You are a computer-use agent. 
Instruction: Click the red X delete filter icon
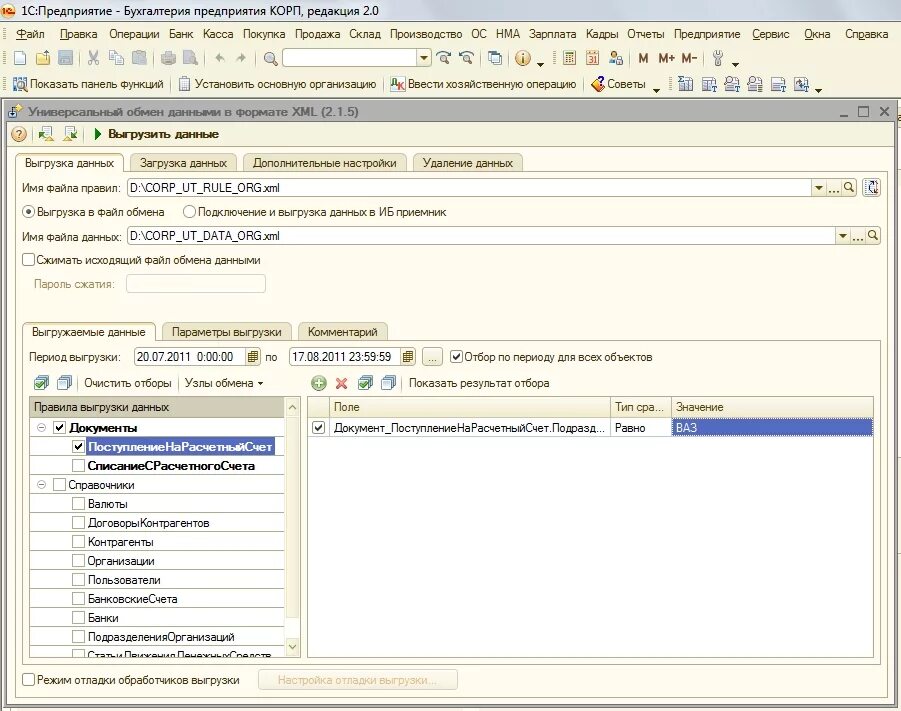tap(341, 383)
